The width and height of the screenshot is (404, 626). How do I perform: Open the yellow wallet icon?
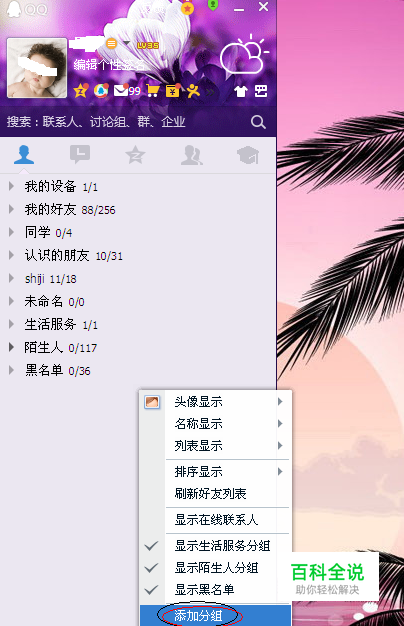(x=173, y=91)
